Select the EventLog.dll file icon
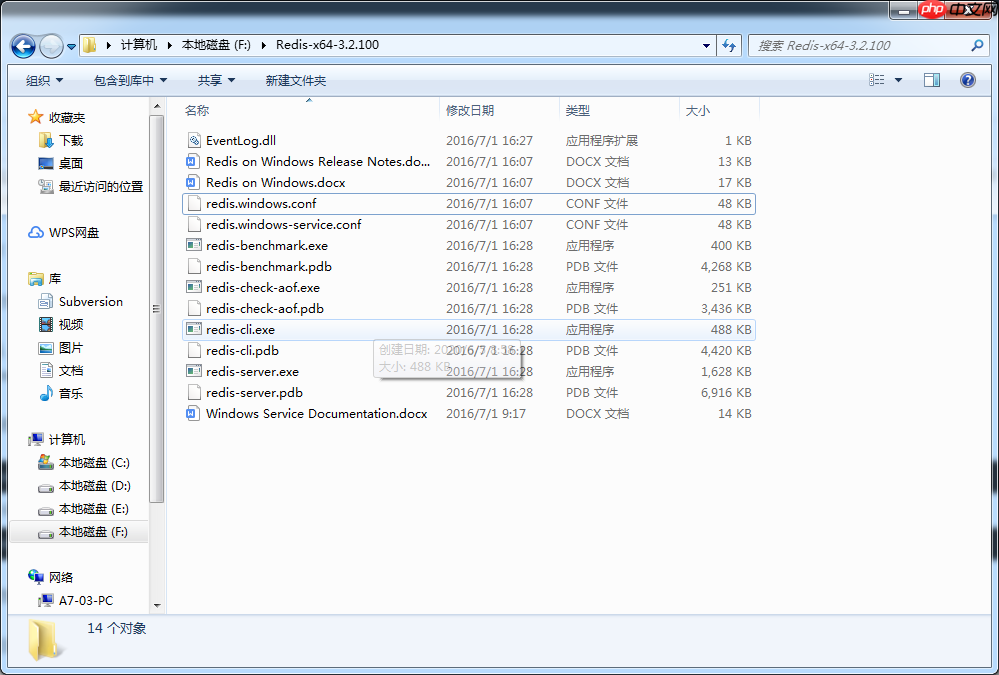Screen dimensions: 999x675 click(194, 140)
